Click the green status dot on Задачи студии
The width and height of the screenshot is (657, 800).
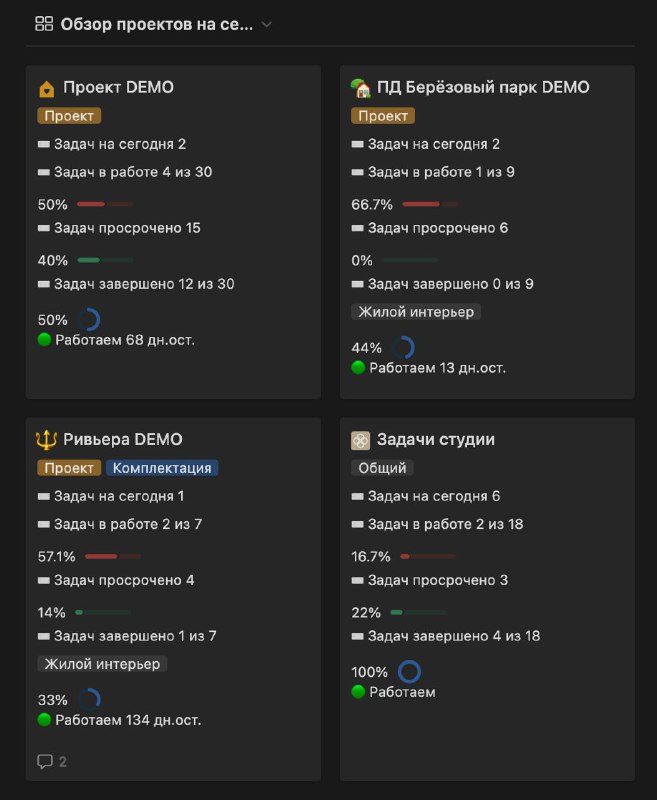click(358, 692)
